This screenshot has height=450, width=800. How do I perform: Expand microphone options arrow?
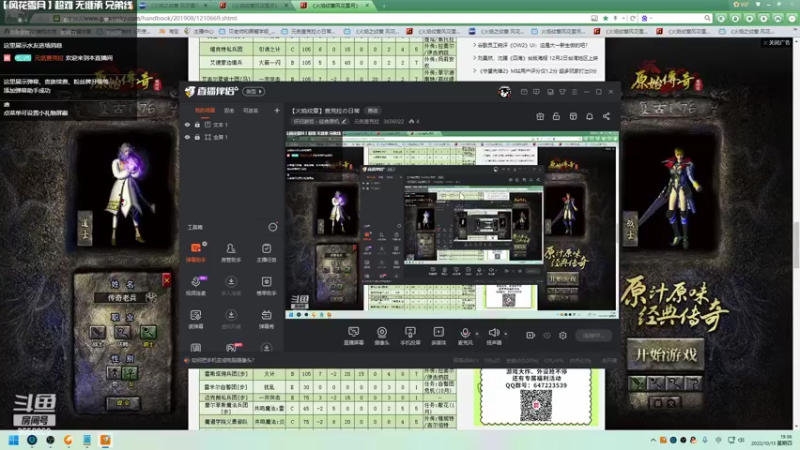coord(477,334)
